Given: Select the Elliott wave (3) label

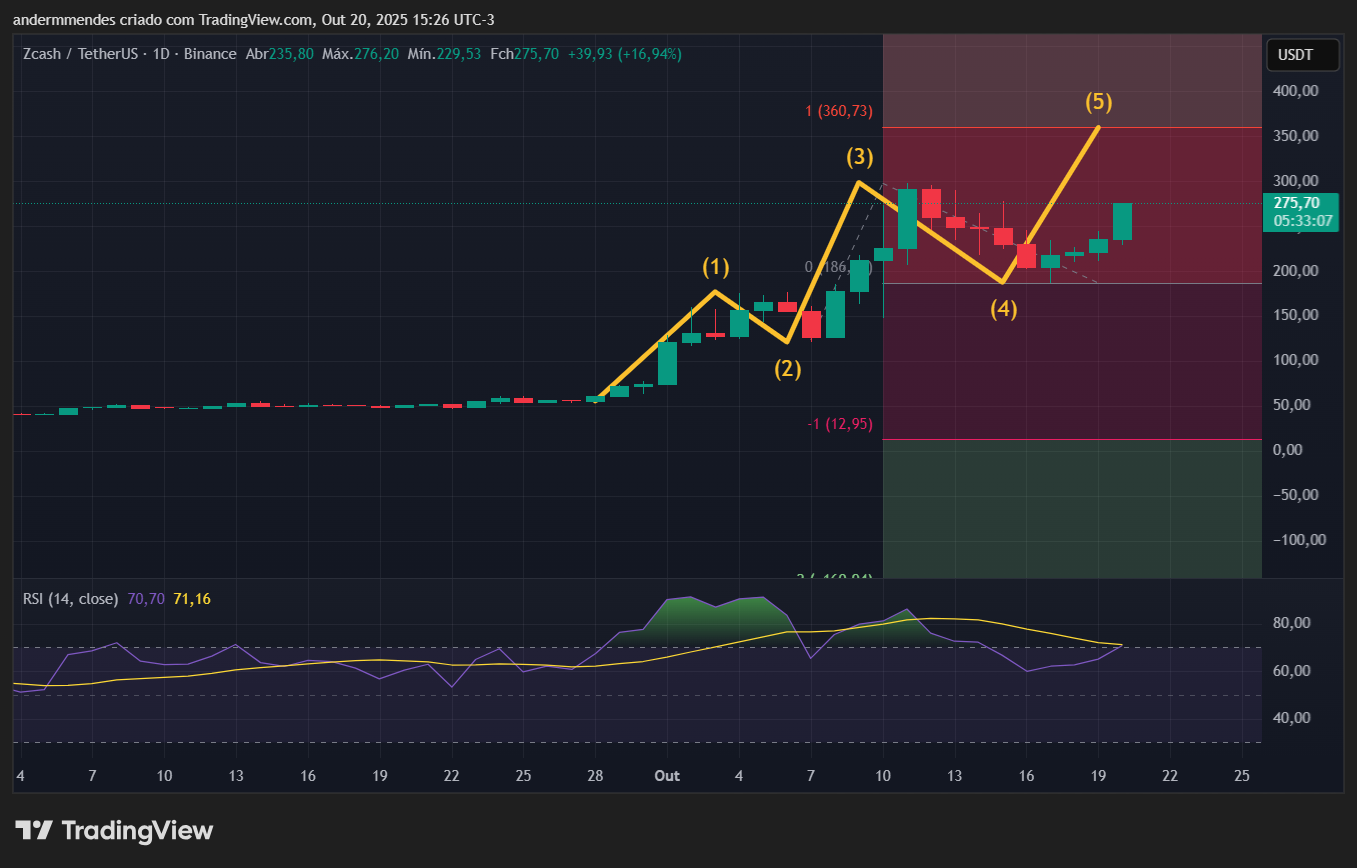Looking at the screenshot, I should click(859, 157).
